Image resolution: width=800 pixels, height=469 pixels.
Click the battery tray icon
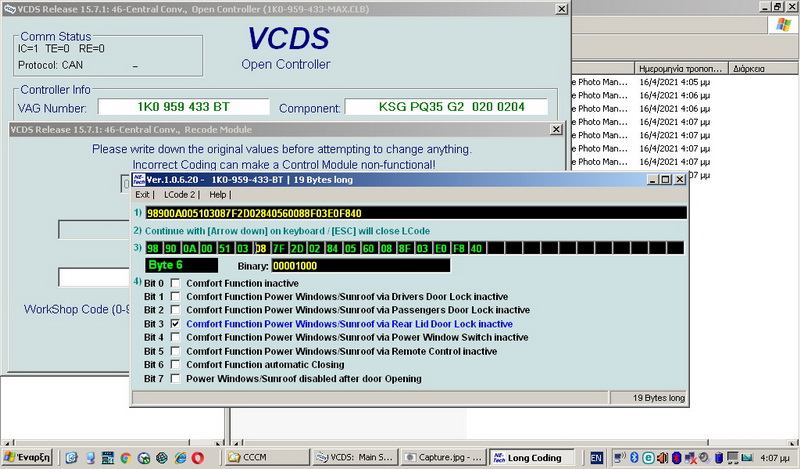(x=719, y=457)
